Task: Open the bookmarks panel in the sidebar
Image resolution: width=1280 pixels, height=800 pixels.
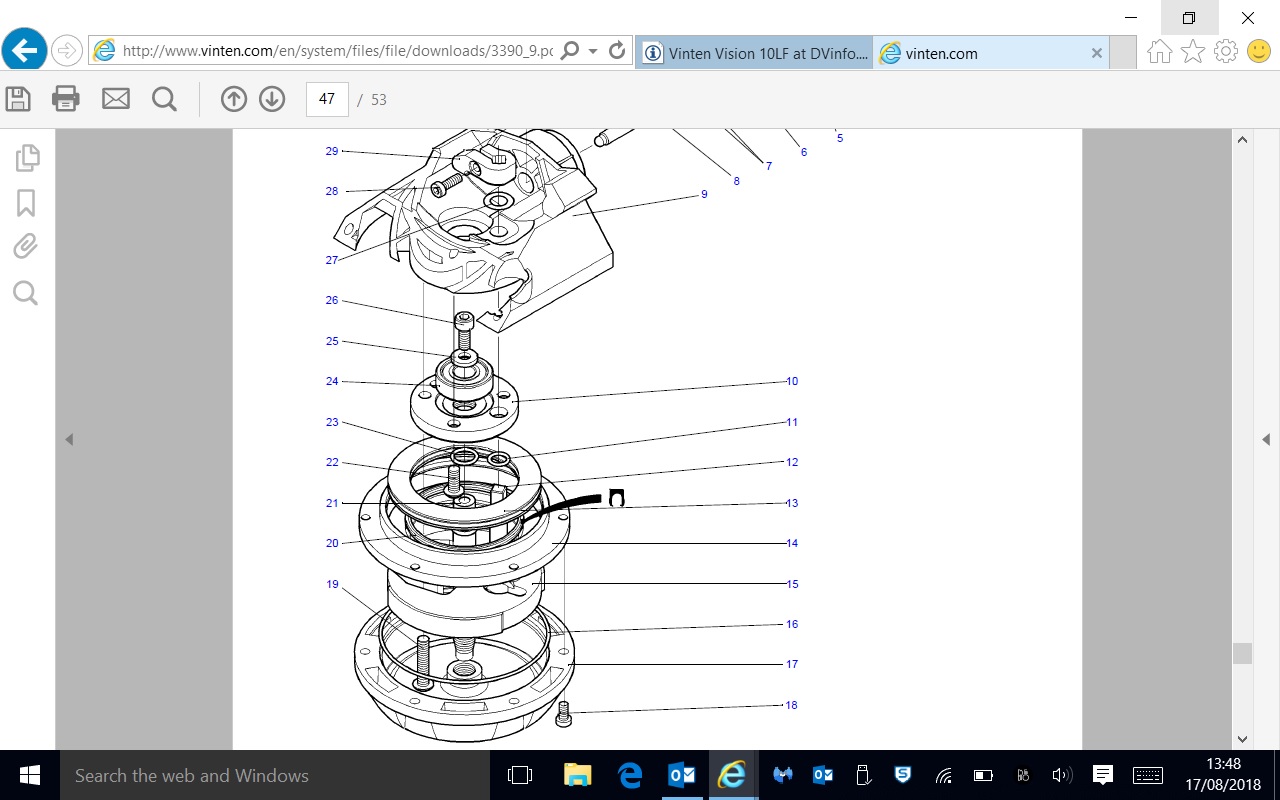Action: [x=27, y=203]
